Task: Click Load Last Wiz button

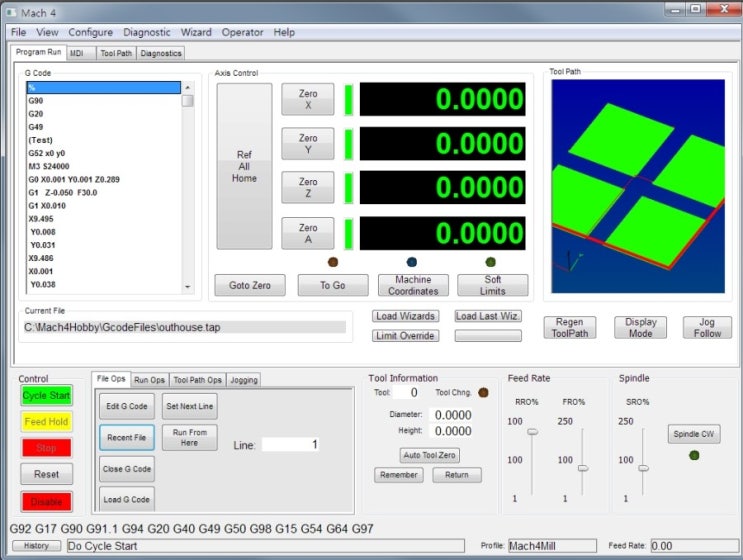Action: 488,316
